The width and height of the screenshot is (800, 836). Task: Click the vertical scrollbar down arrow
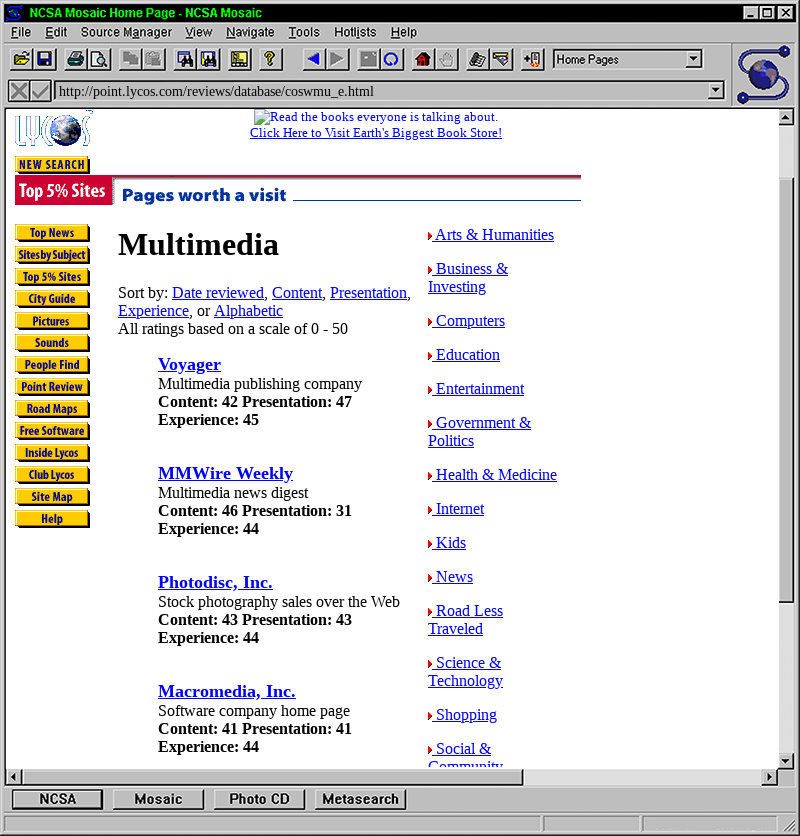coord(786,761)
